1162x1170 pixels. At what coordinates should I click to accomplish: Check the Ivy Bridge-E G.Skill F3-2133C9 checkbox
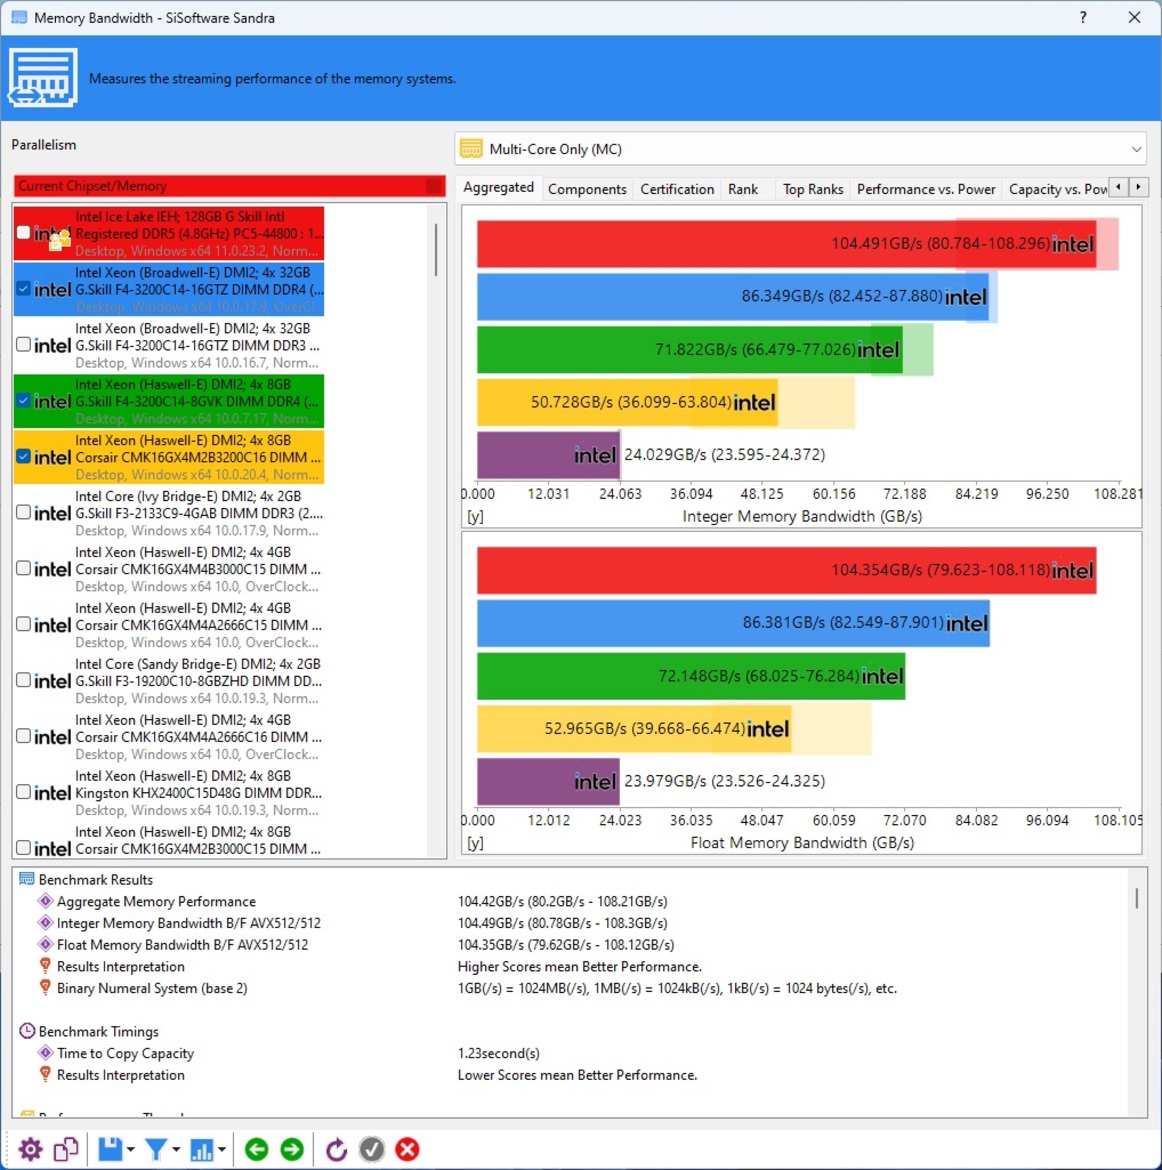(x=23, y=513)
